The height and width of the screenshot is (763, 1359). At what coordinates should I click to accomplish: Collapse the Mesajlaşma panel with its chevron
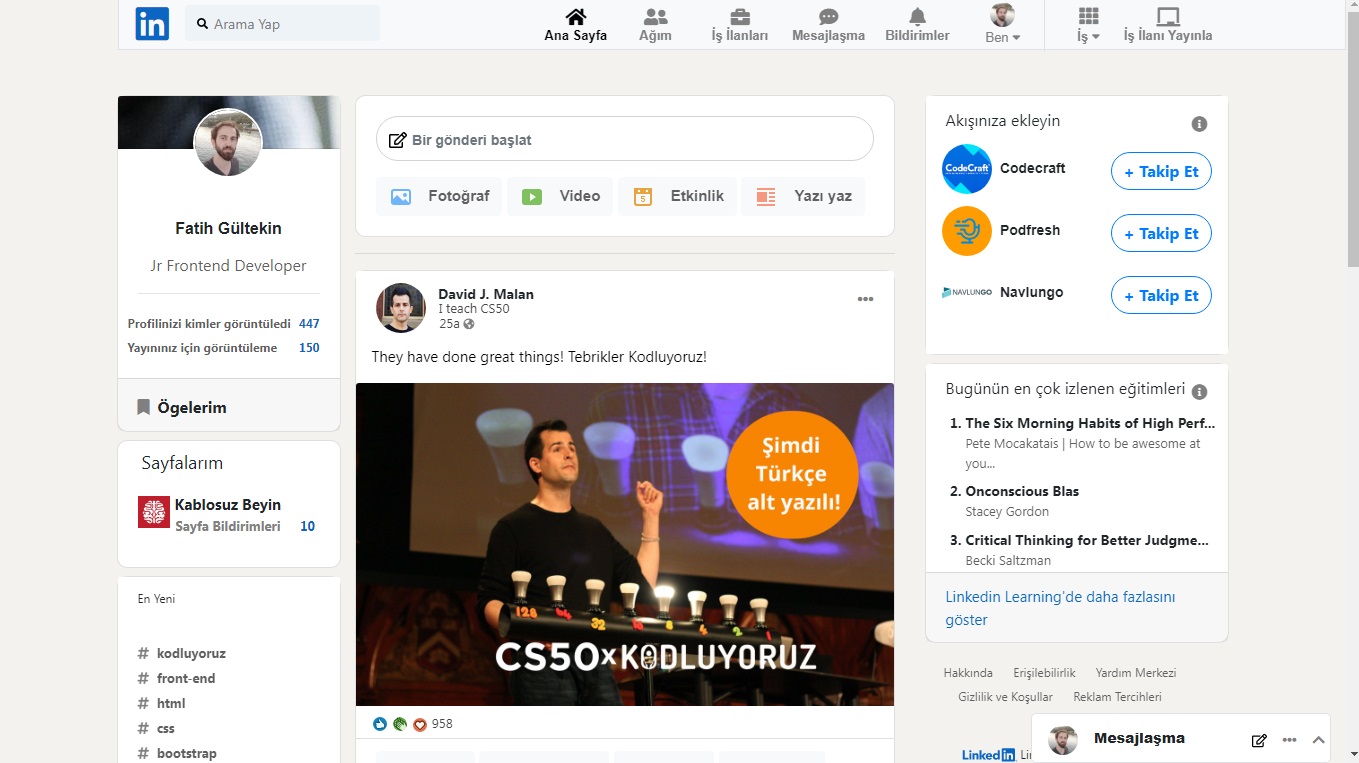click(x=1318, y=740)
